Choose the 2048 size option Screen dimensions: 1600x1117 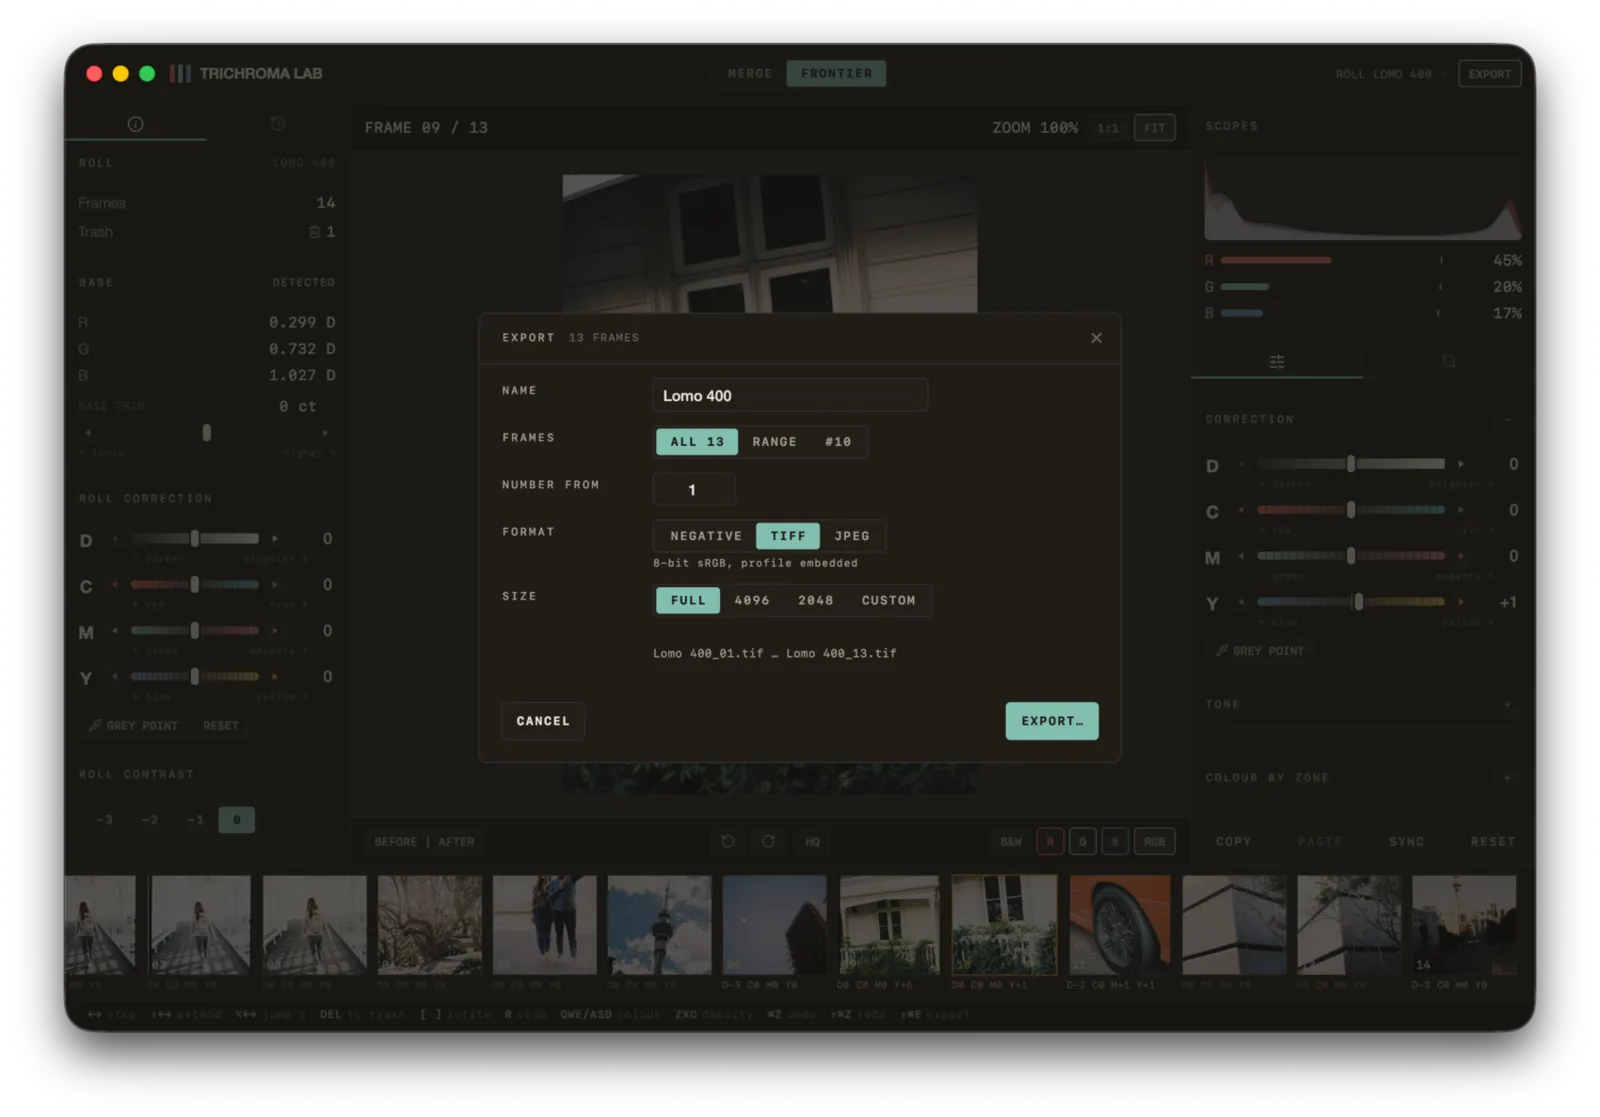click(x=815, y=600)
